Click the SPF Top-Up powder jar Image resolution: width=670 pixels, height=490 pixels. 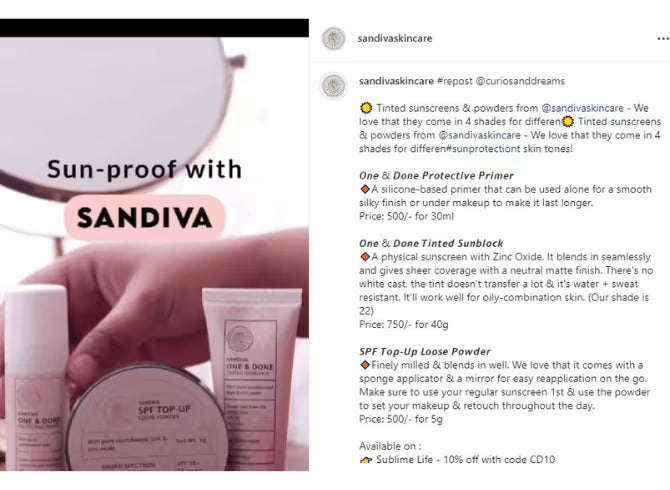(147, 419)
